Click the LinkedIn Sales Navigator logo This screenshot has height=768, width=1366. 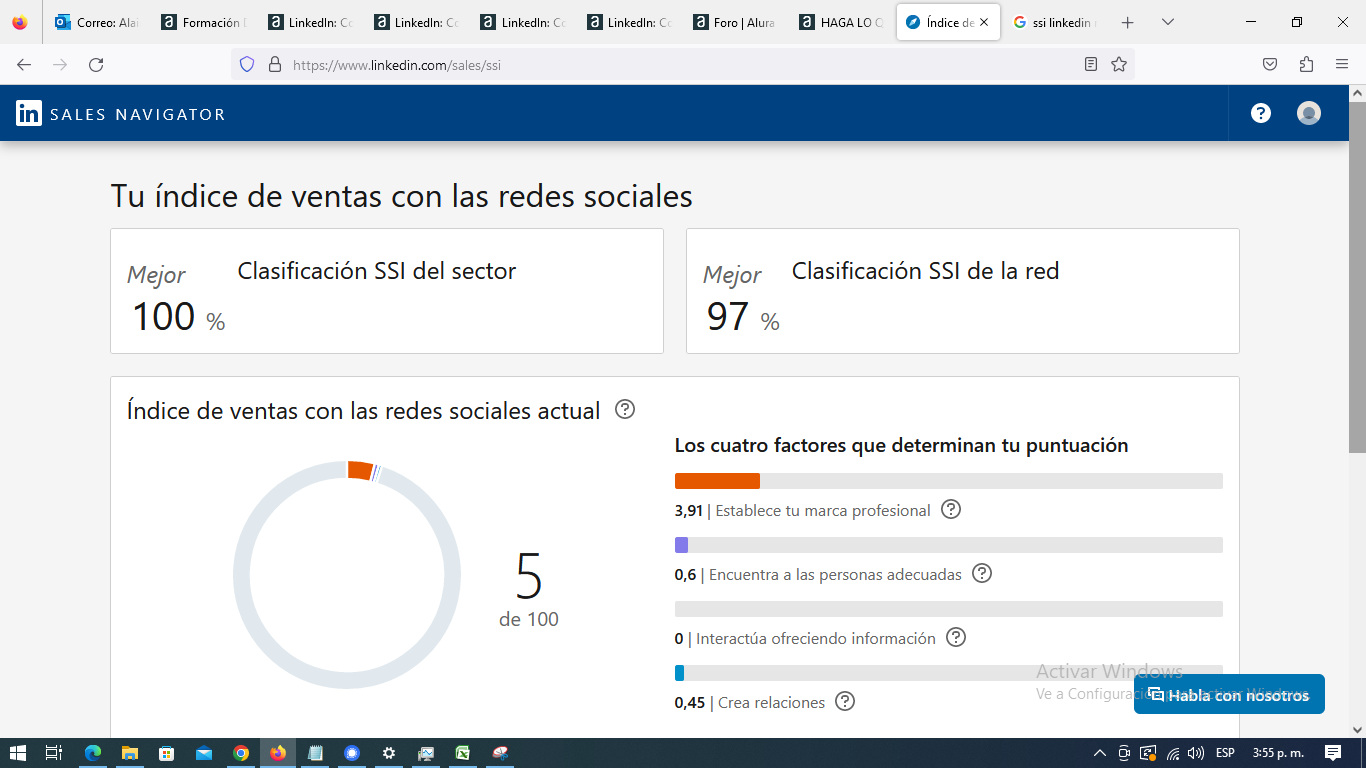point(120,113)
